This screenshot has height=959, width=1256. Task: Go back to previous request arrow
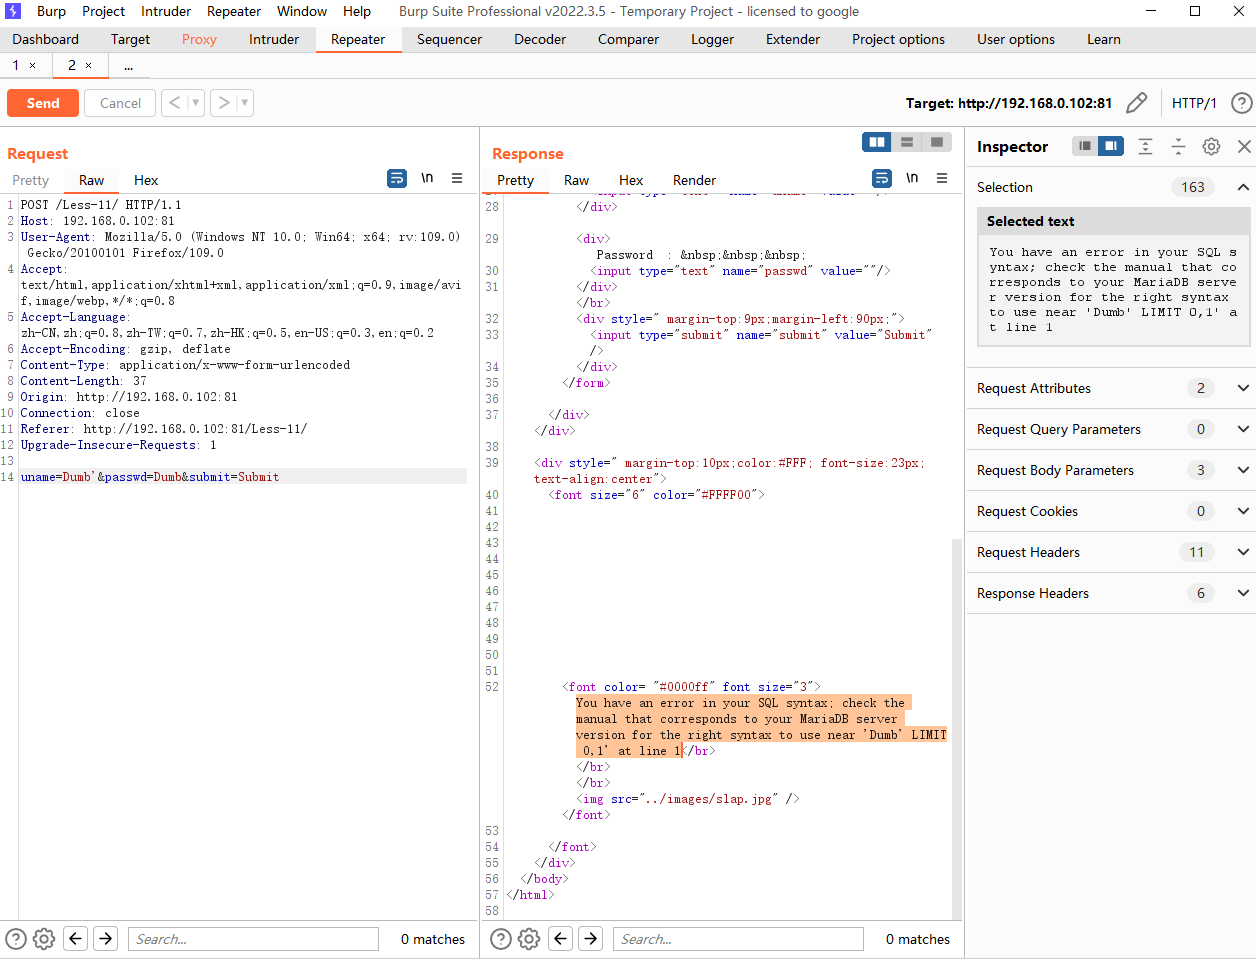(175, 103)
